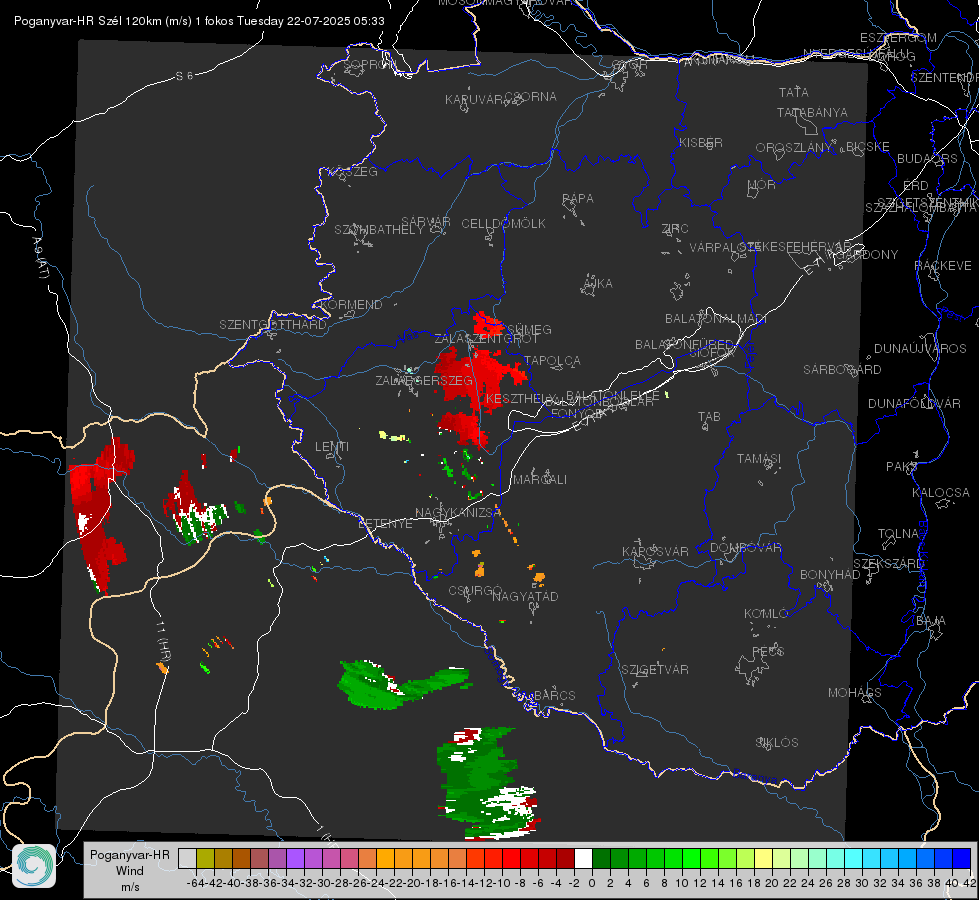Image resolution: width=979 pixels, height=900 pixels.
Task: Click the S 6 road label
Action: coord(184,76)
